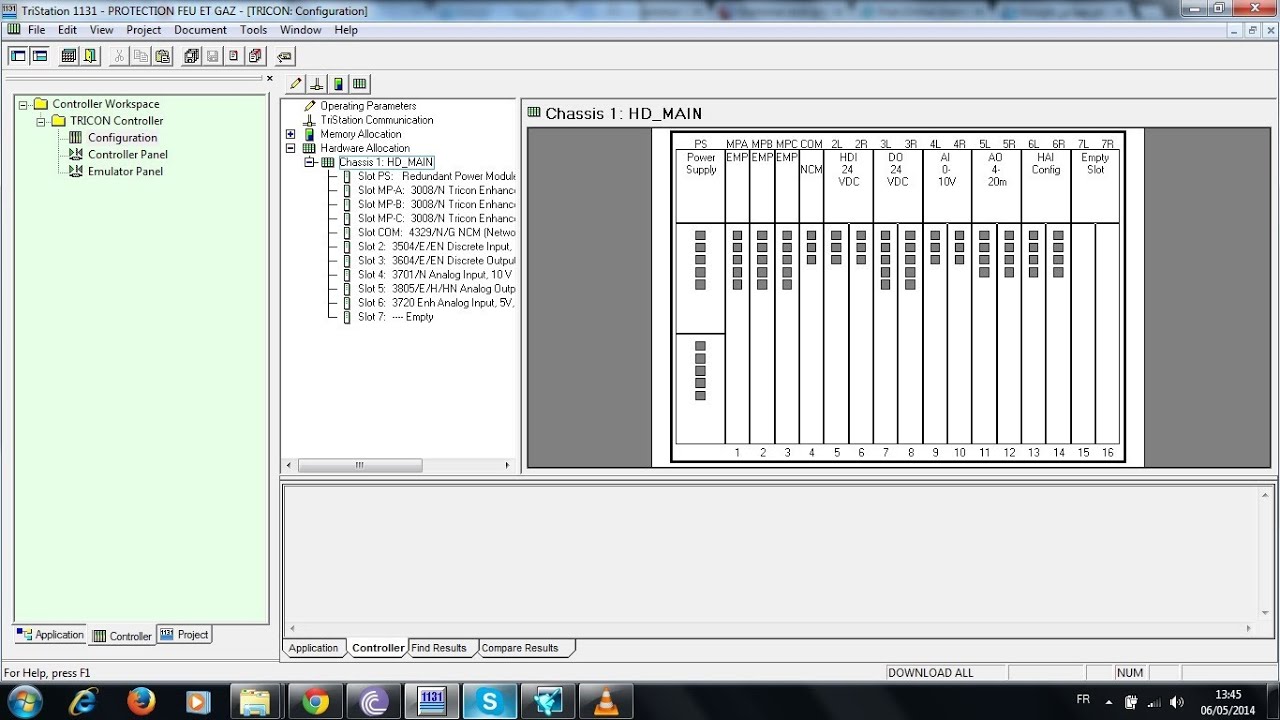
Task: Click the configuration tree horizontal scrollbar thumb
Action: coord(360,466)
